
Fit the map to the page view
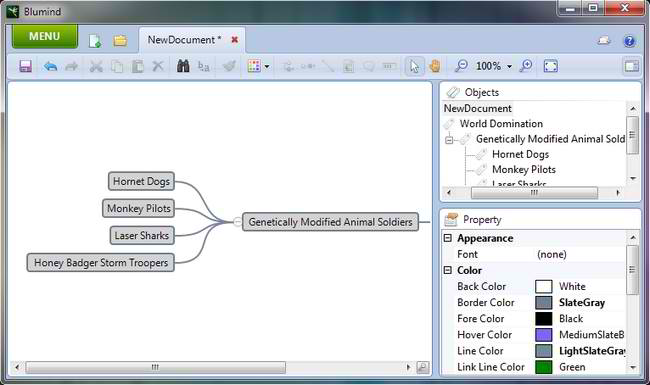pyautogui.click(x=551, y=66)
